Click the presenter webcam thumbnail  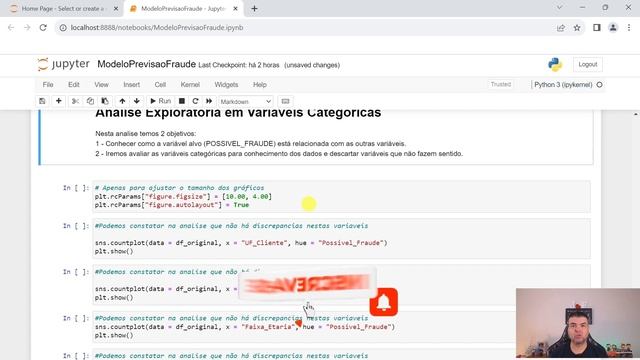tap(578, 323)
